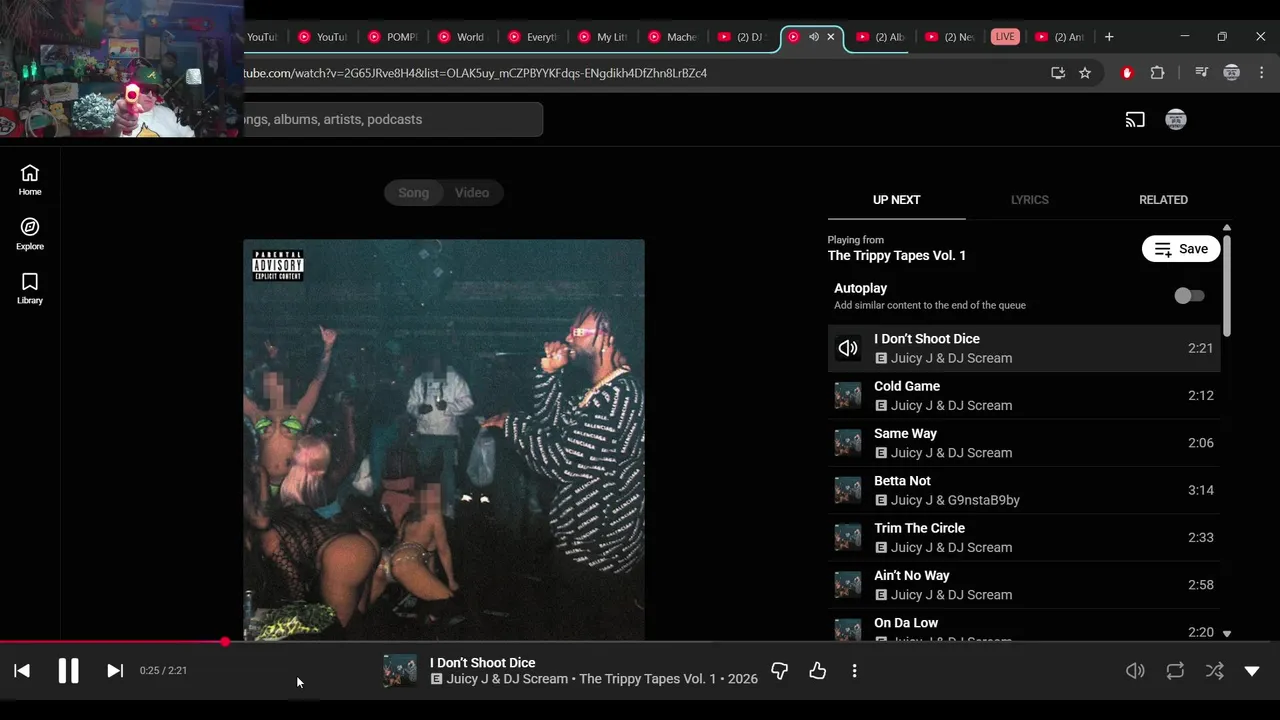Switch to the LIVE browser tab

(1005, 37)
